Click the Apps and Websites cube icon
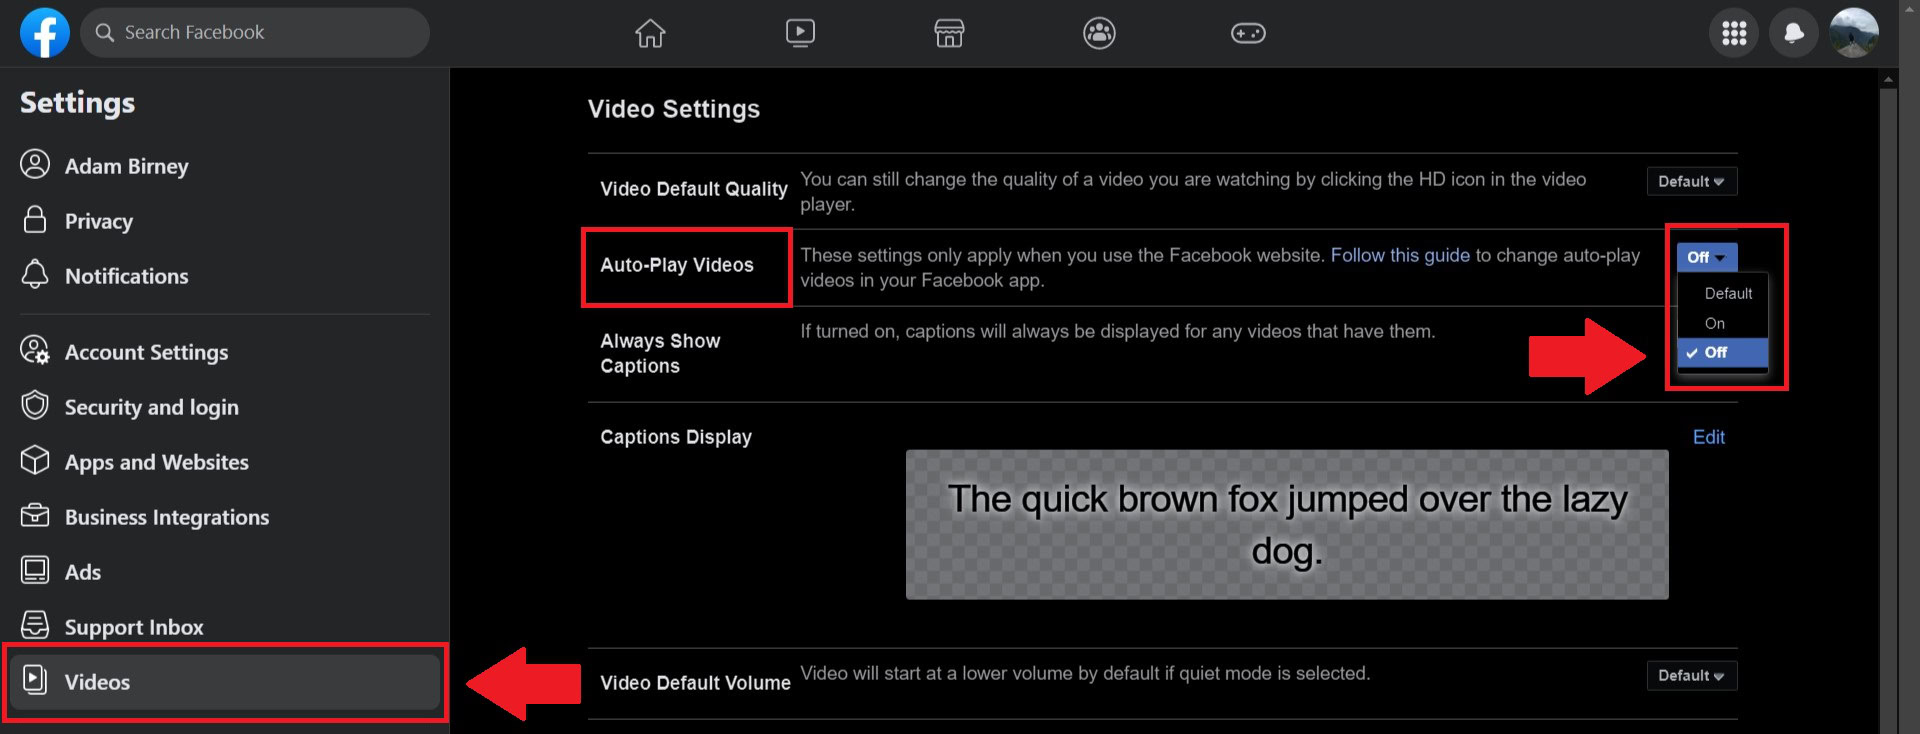 pyautogui.click(x=35, y=460)
